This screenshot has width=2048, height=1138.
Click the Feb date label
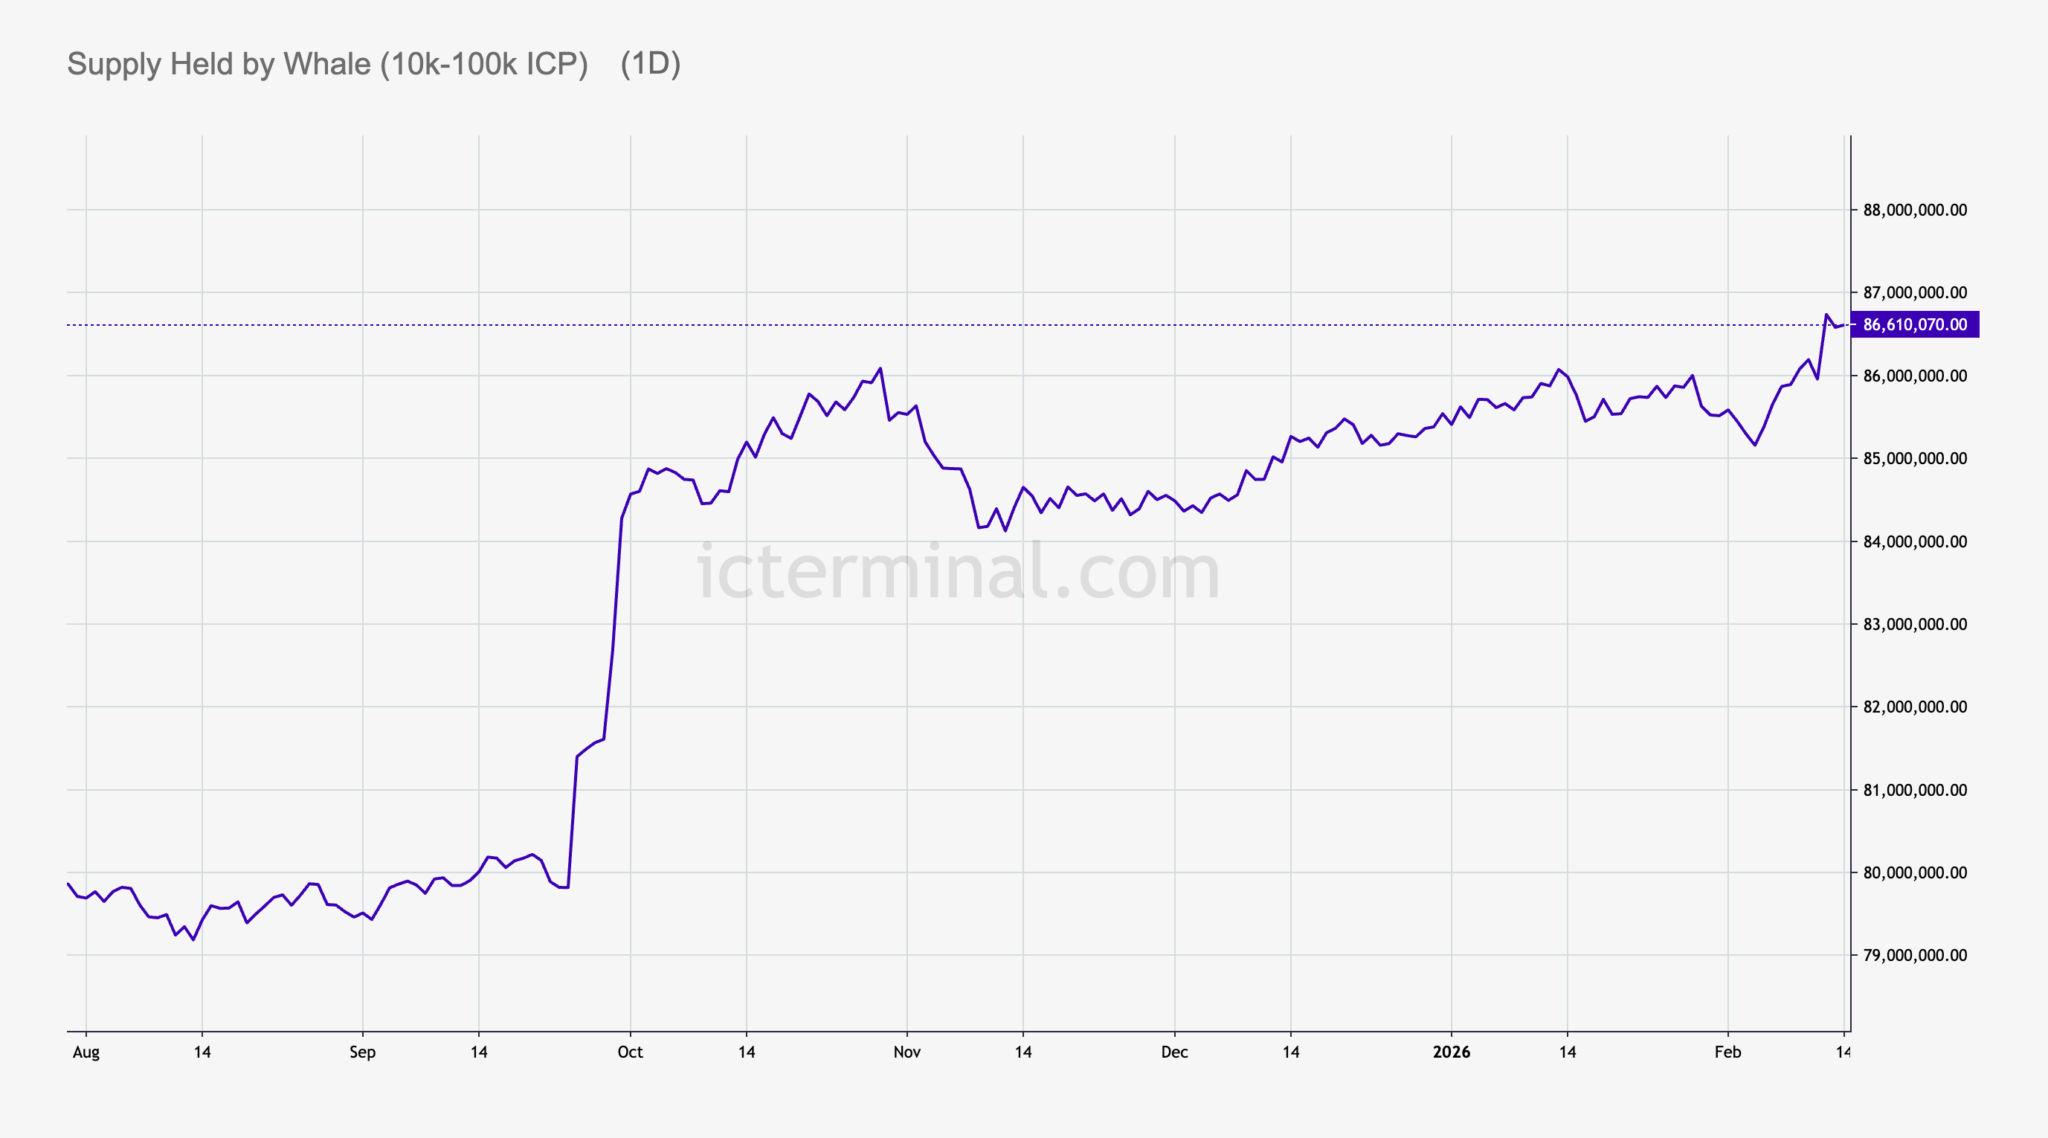(x=1728, y=1052)
